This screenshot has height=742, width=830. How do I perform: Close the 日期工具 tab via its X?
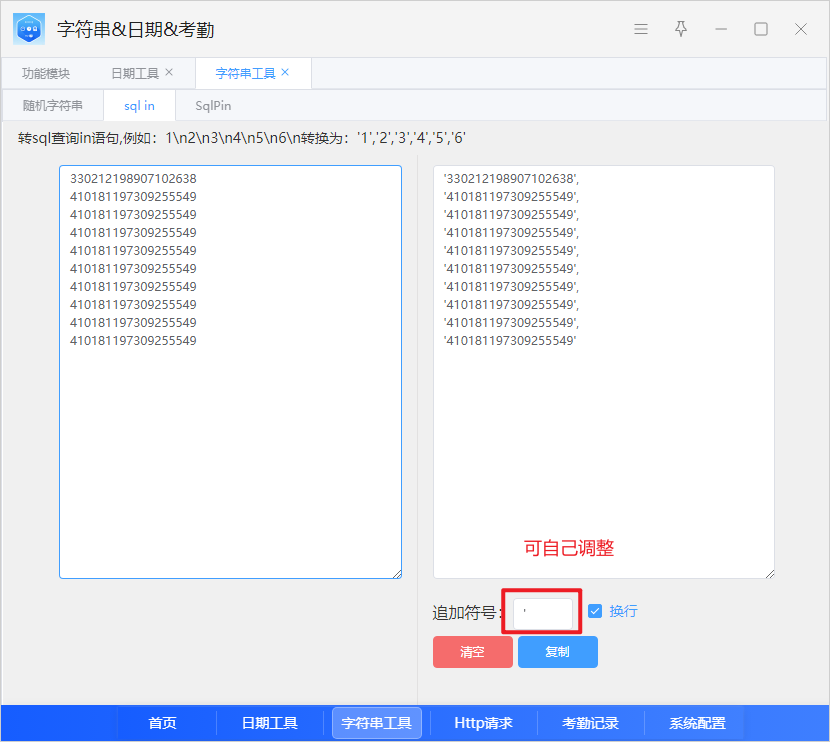coord(169,72)
